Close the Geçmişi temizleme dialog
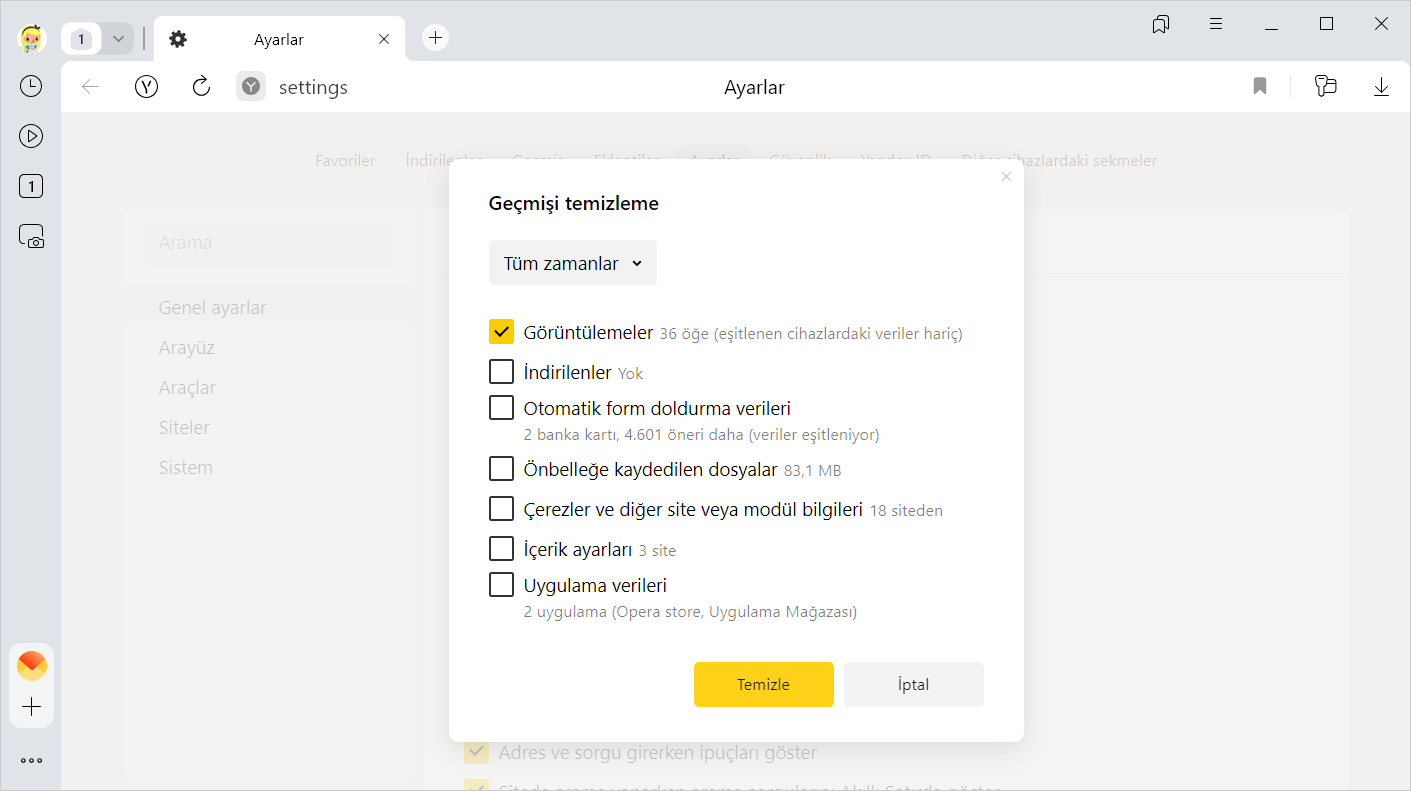1411x791 pixels. tap(1006, 177)
